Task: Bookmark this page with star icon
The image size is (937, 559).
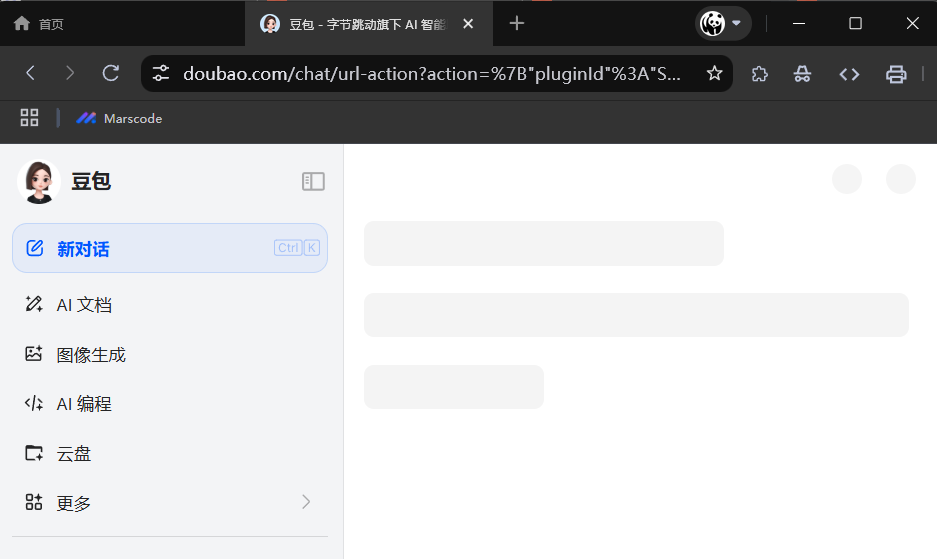Action: click(714, 74)
